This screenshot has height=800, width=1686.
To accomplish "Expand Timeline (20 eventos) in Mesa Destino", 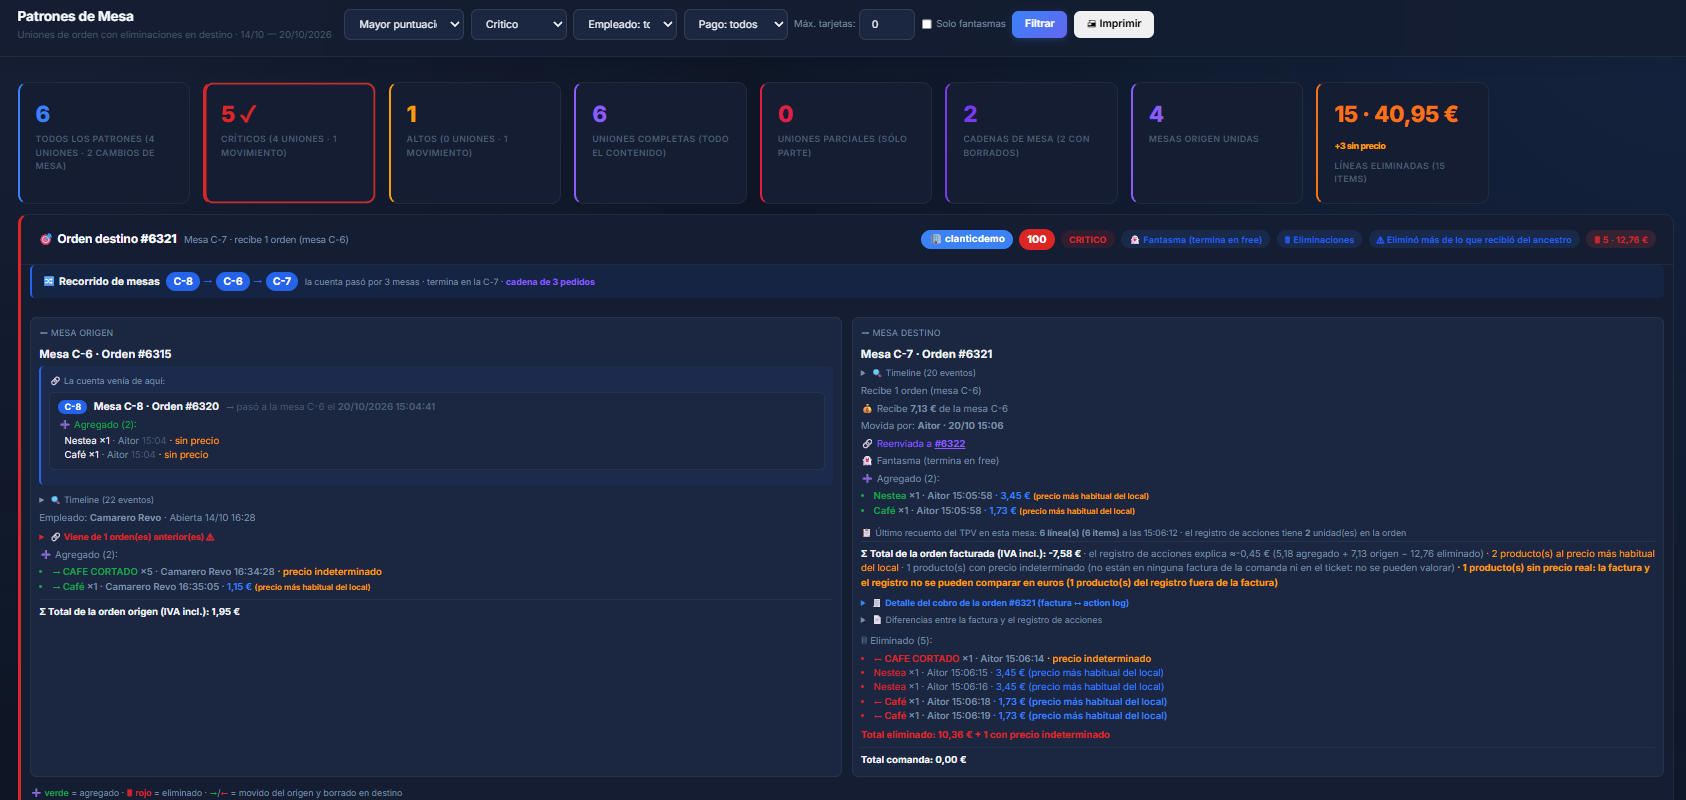I will click(919, 373).
